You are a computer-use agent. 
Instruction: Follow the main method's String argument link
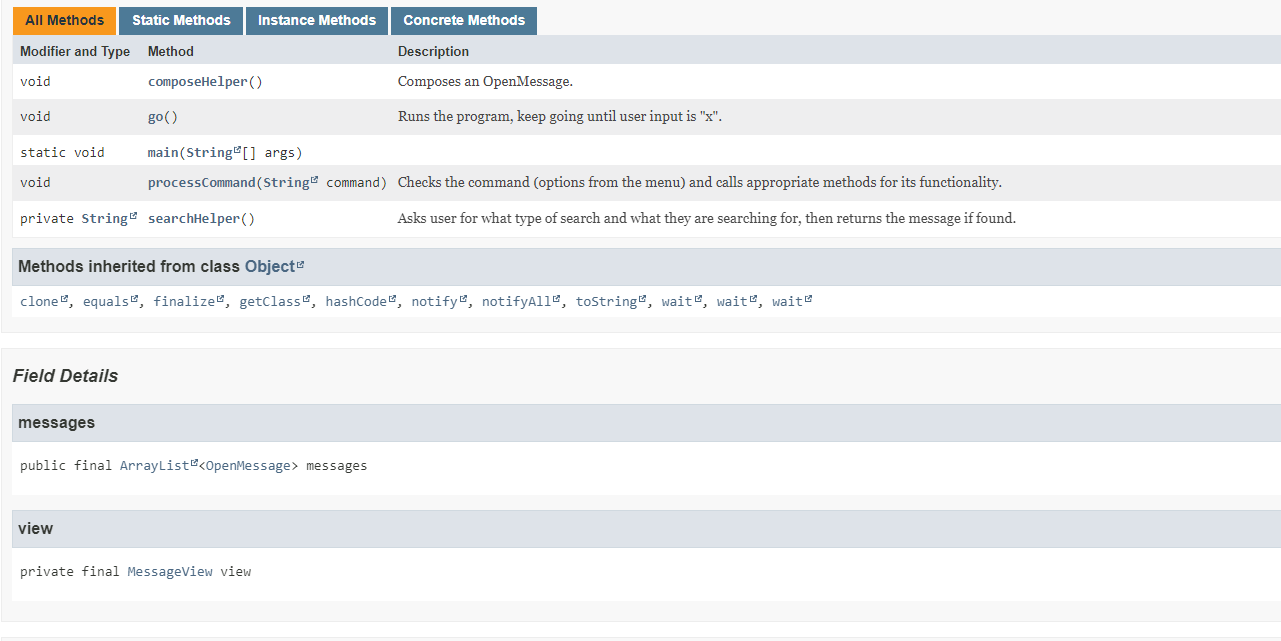coord(210,151)
